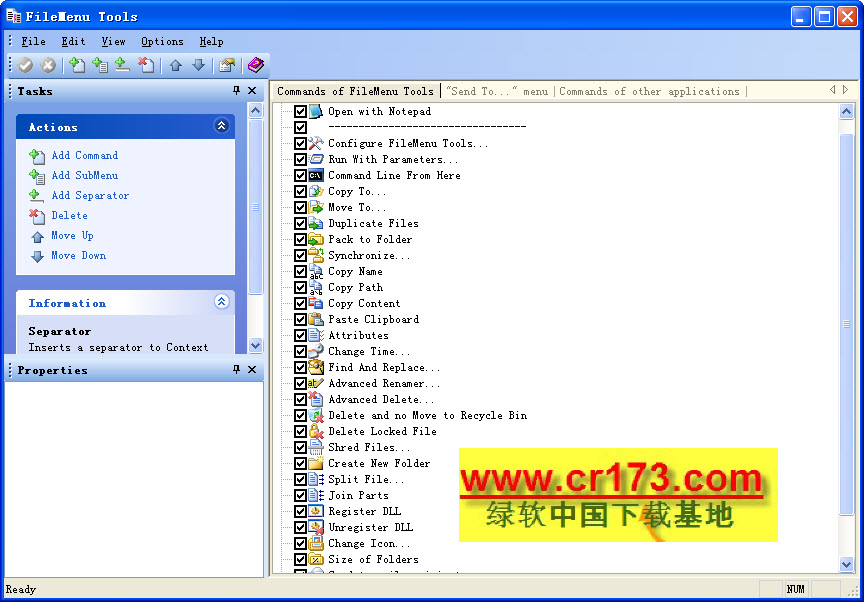Click the Pack to Folder icon
Image resolution: width=864 pixels, height=602 pixels.
point(316,240)
